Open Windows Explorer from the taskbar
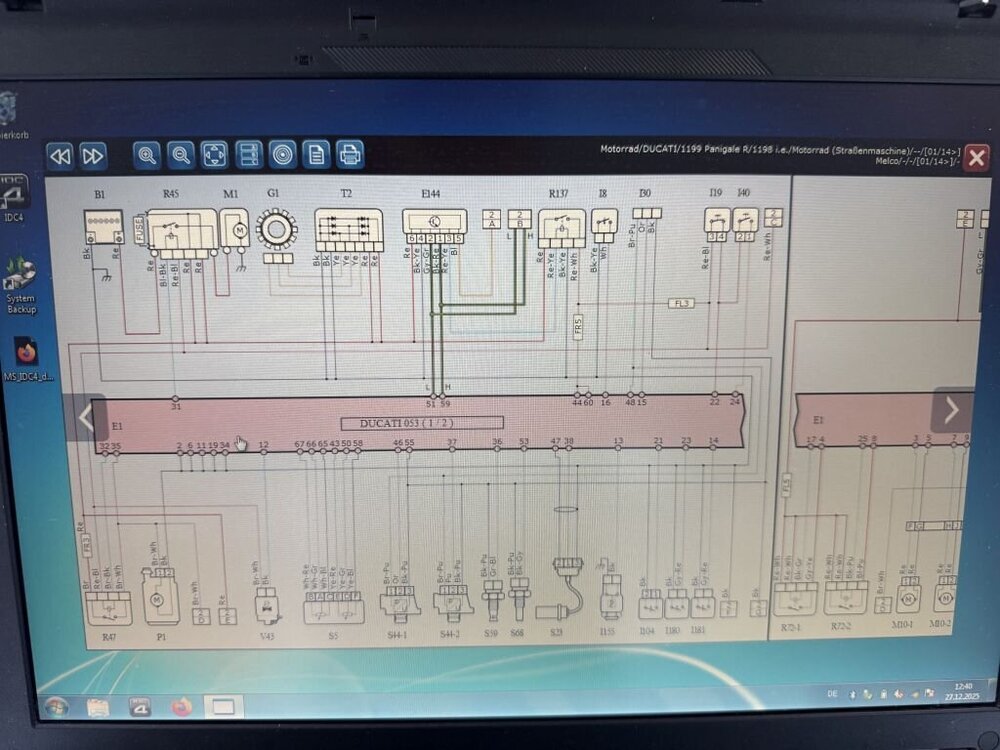The image size is (1000, 750). [98, 707]
